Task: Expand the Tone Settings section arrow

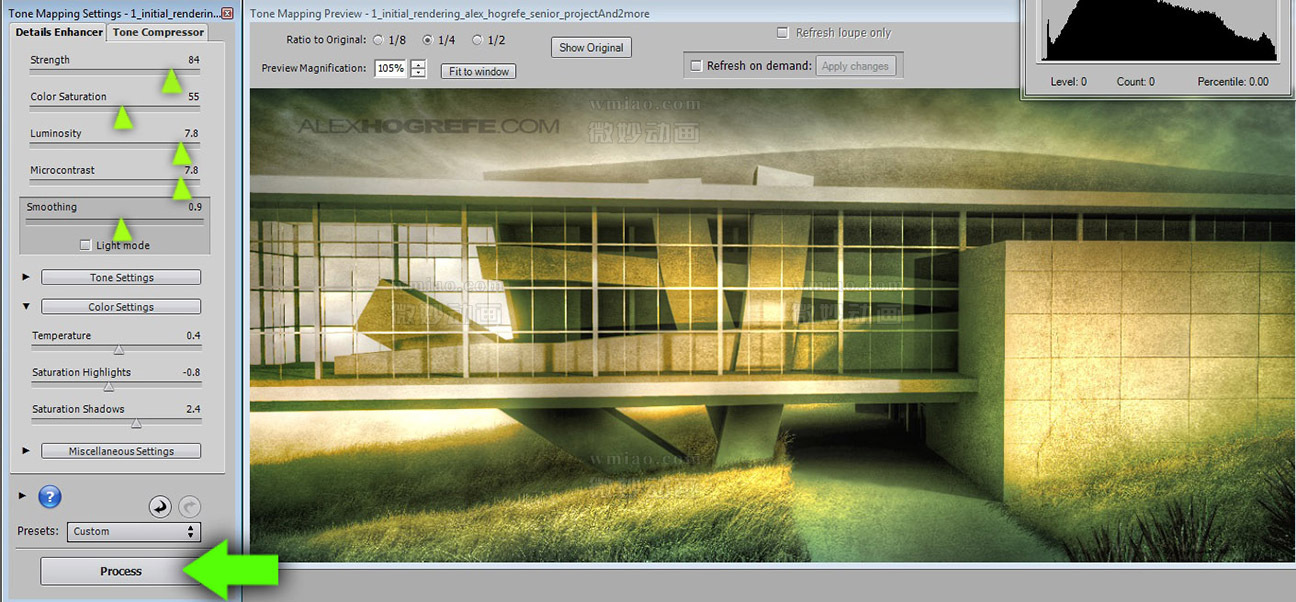Action: tap(26, 277)
